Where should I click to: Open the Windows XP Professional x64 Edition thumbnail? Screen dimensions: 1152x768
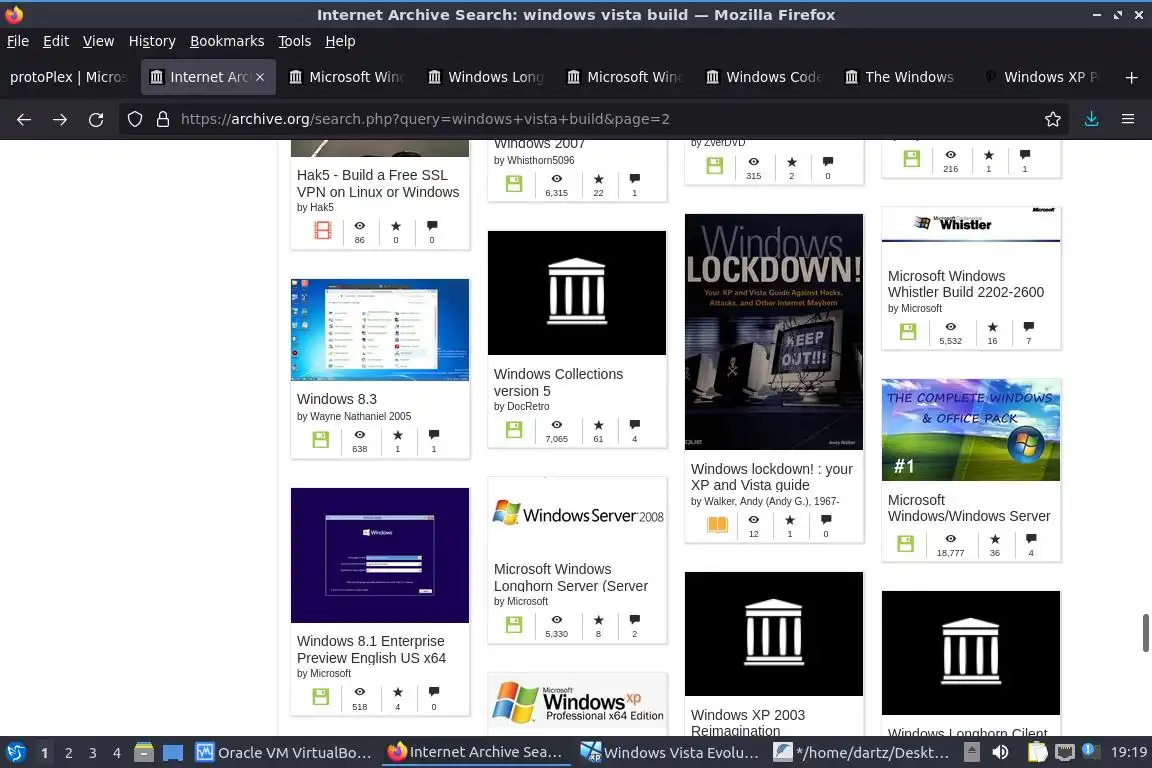[577, 703]
